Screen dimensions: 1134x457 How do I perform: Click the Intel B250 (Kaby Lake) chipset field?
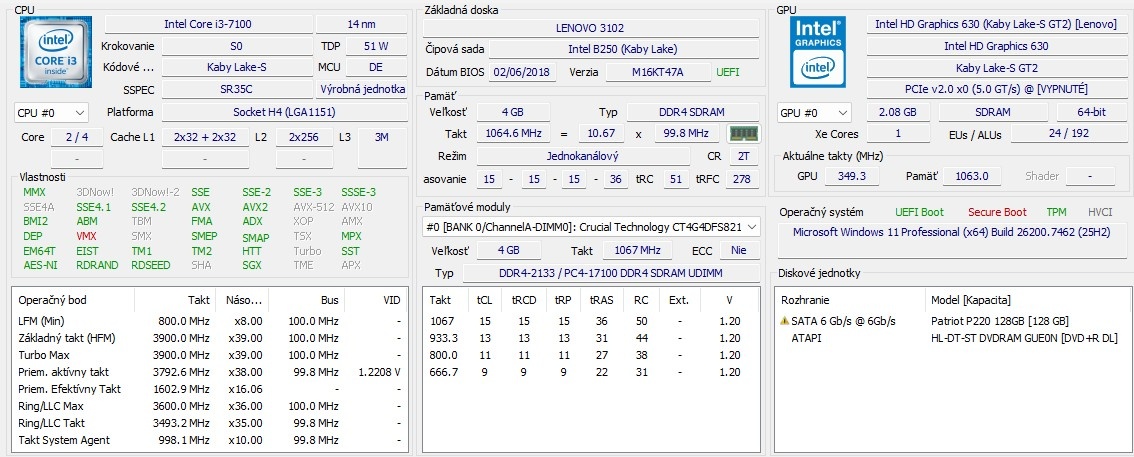coord(624,50)
